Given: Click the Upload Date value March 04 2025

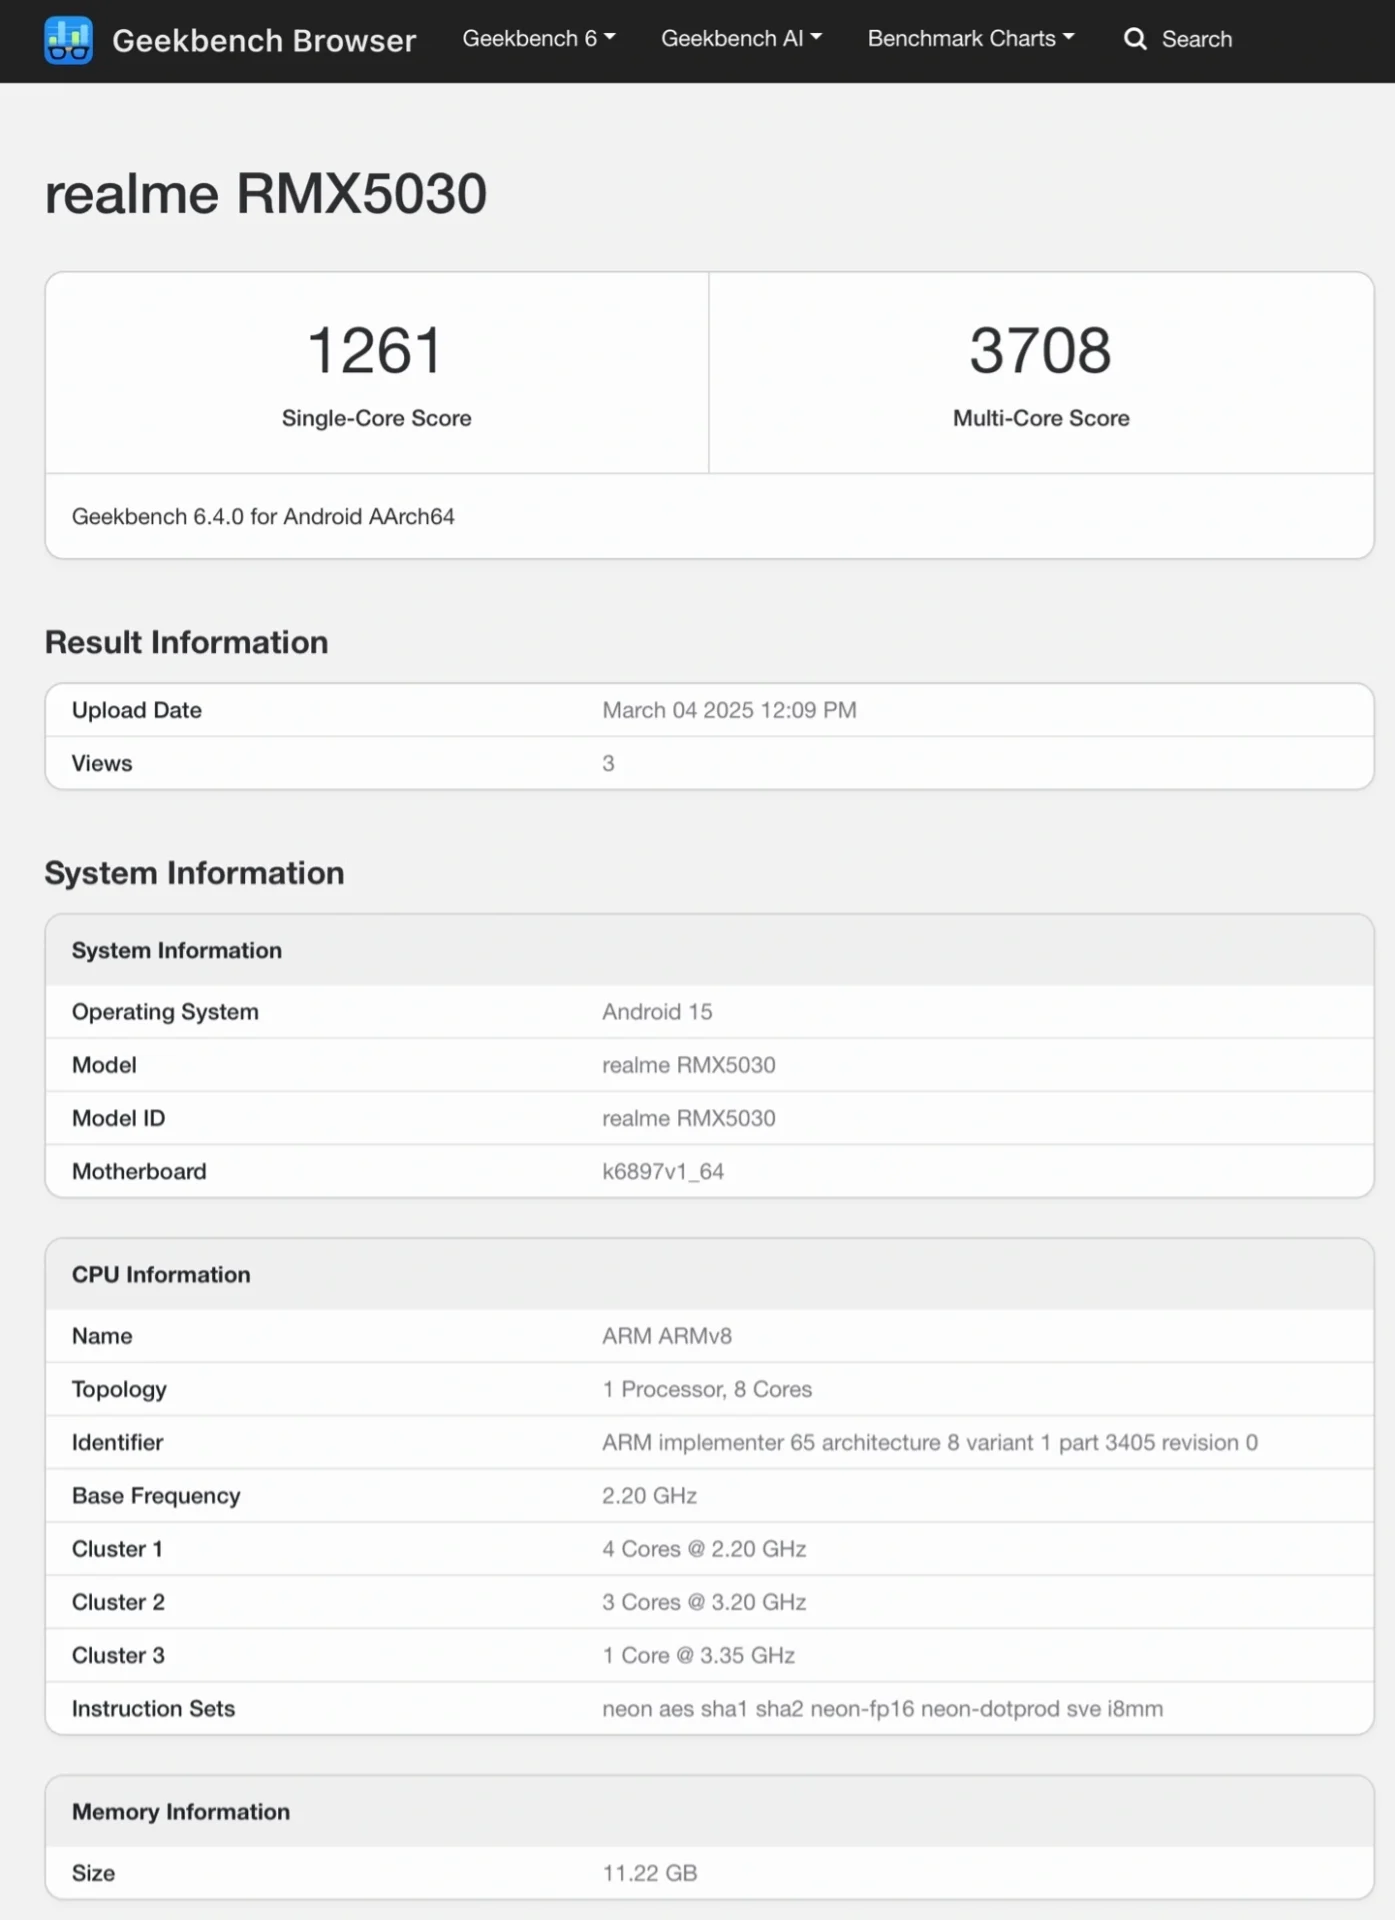Looking at the screenshot, I should pos(728,710).
